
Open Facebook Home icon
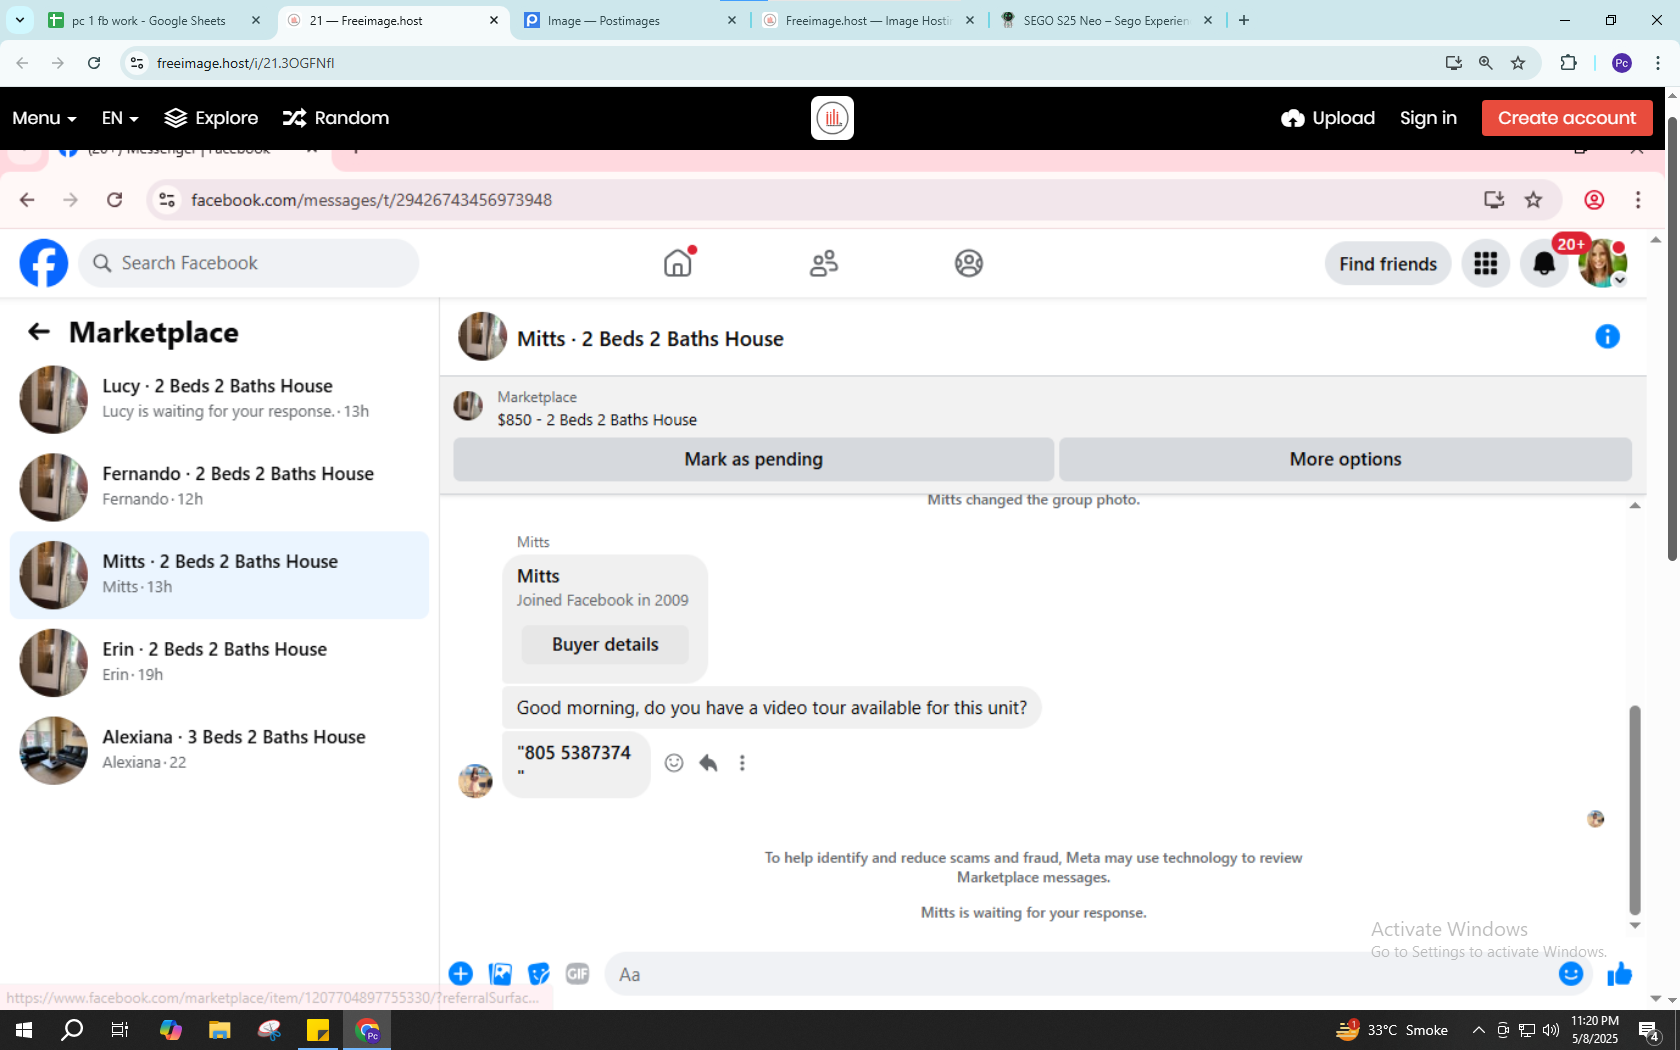(x=678, y=263)
